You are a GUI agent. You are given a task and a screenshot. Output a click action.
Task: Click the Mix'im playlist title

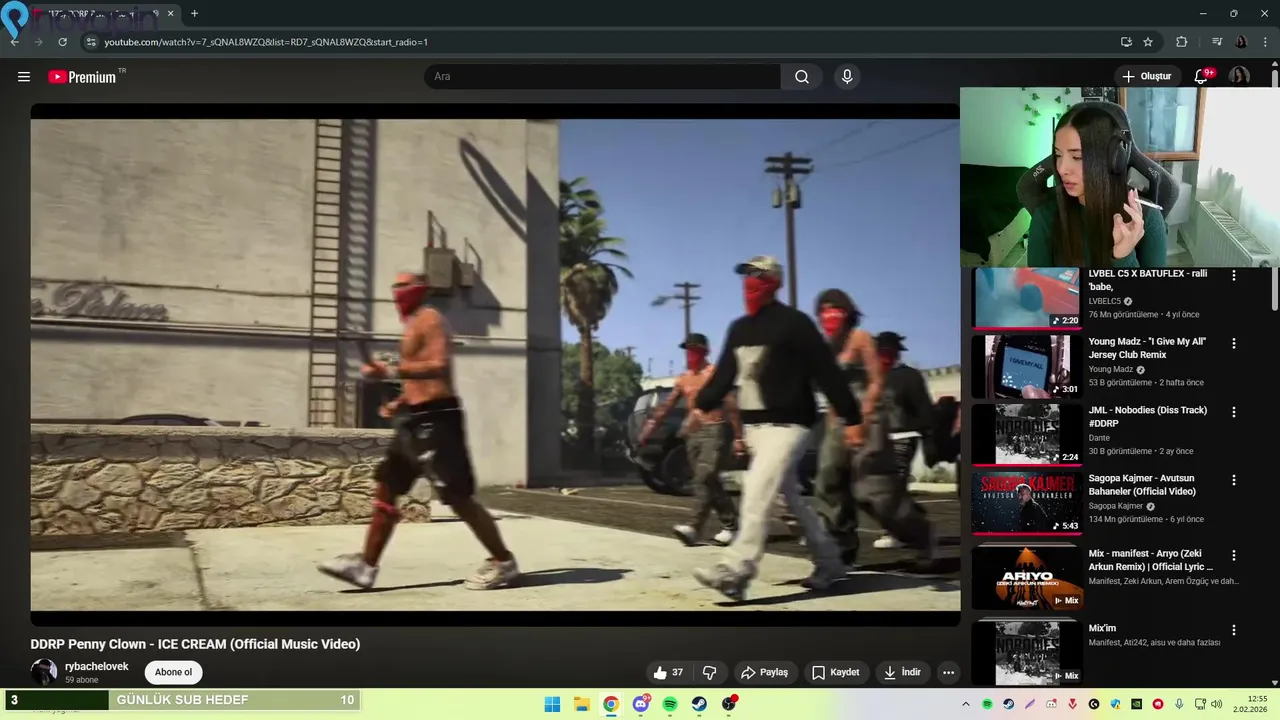(1102, 628)
